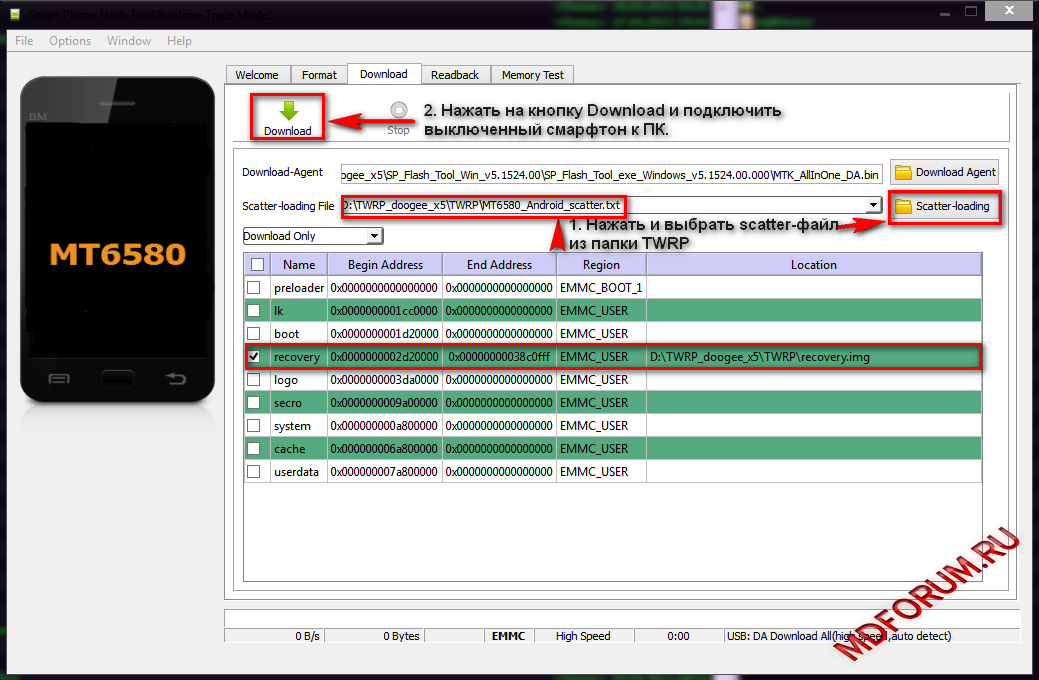The image size is (1039, 680).
Task: Expand the Download Only mode dropdown
Action: coord(374,236)
